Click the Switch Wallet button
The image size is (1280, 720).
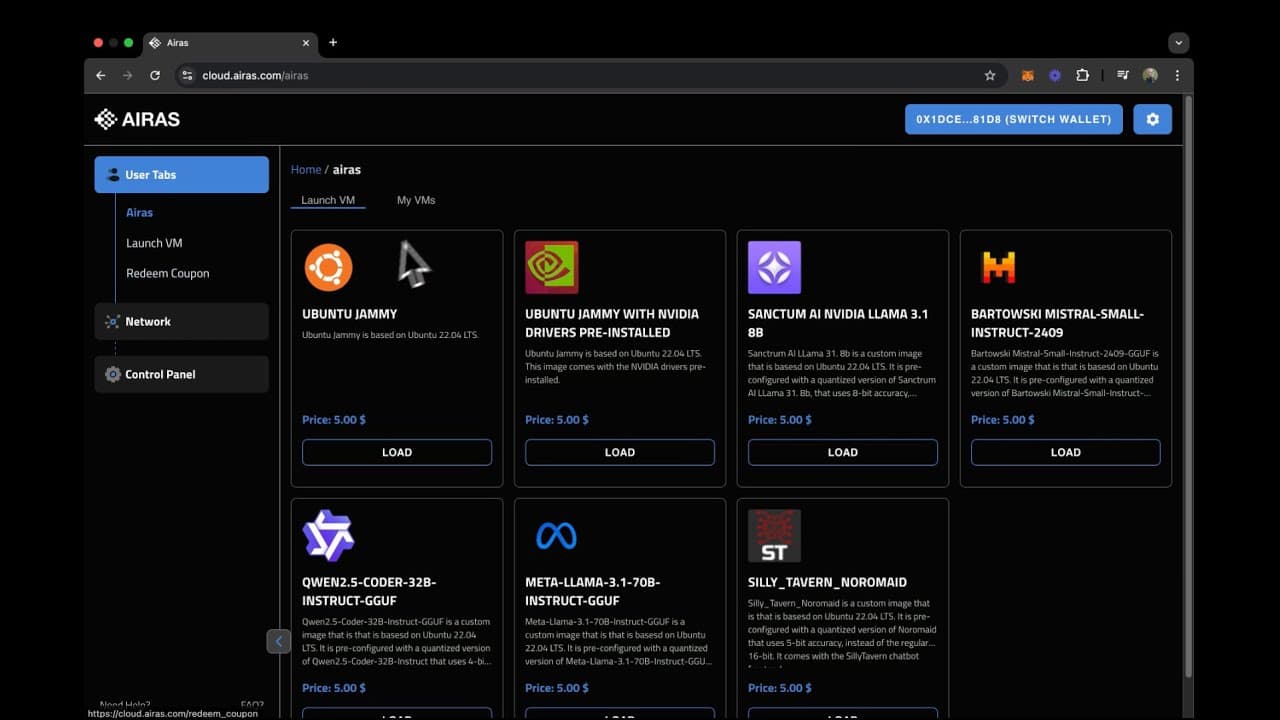(1014, 119)
